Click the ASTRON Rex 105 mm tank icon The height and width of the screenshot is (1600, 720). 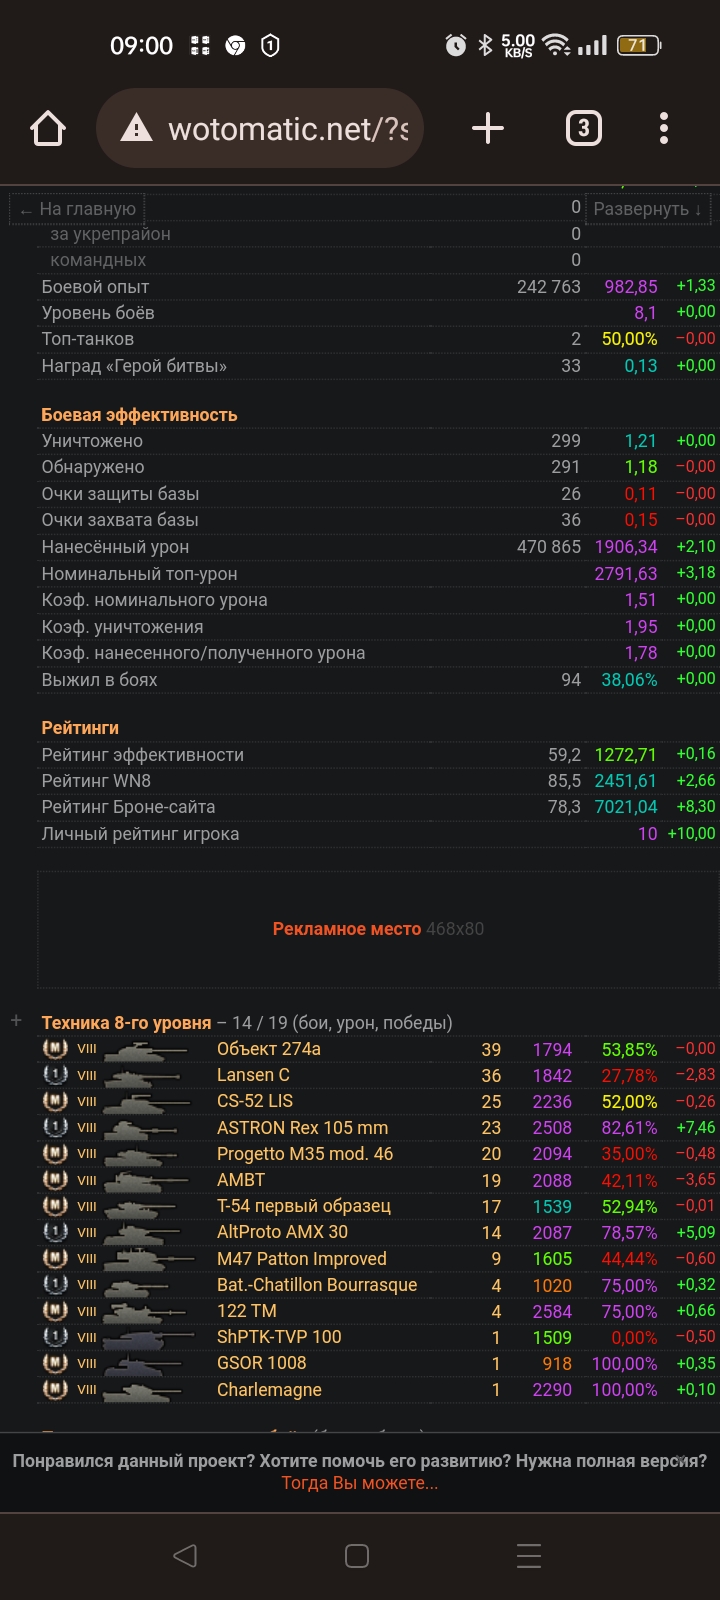pyautogui.click(x=145, y=1128)
